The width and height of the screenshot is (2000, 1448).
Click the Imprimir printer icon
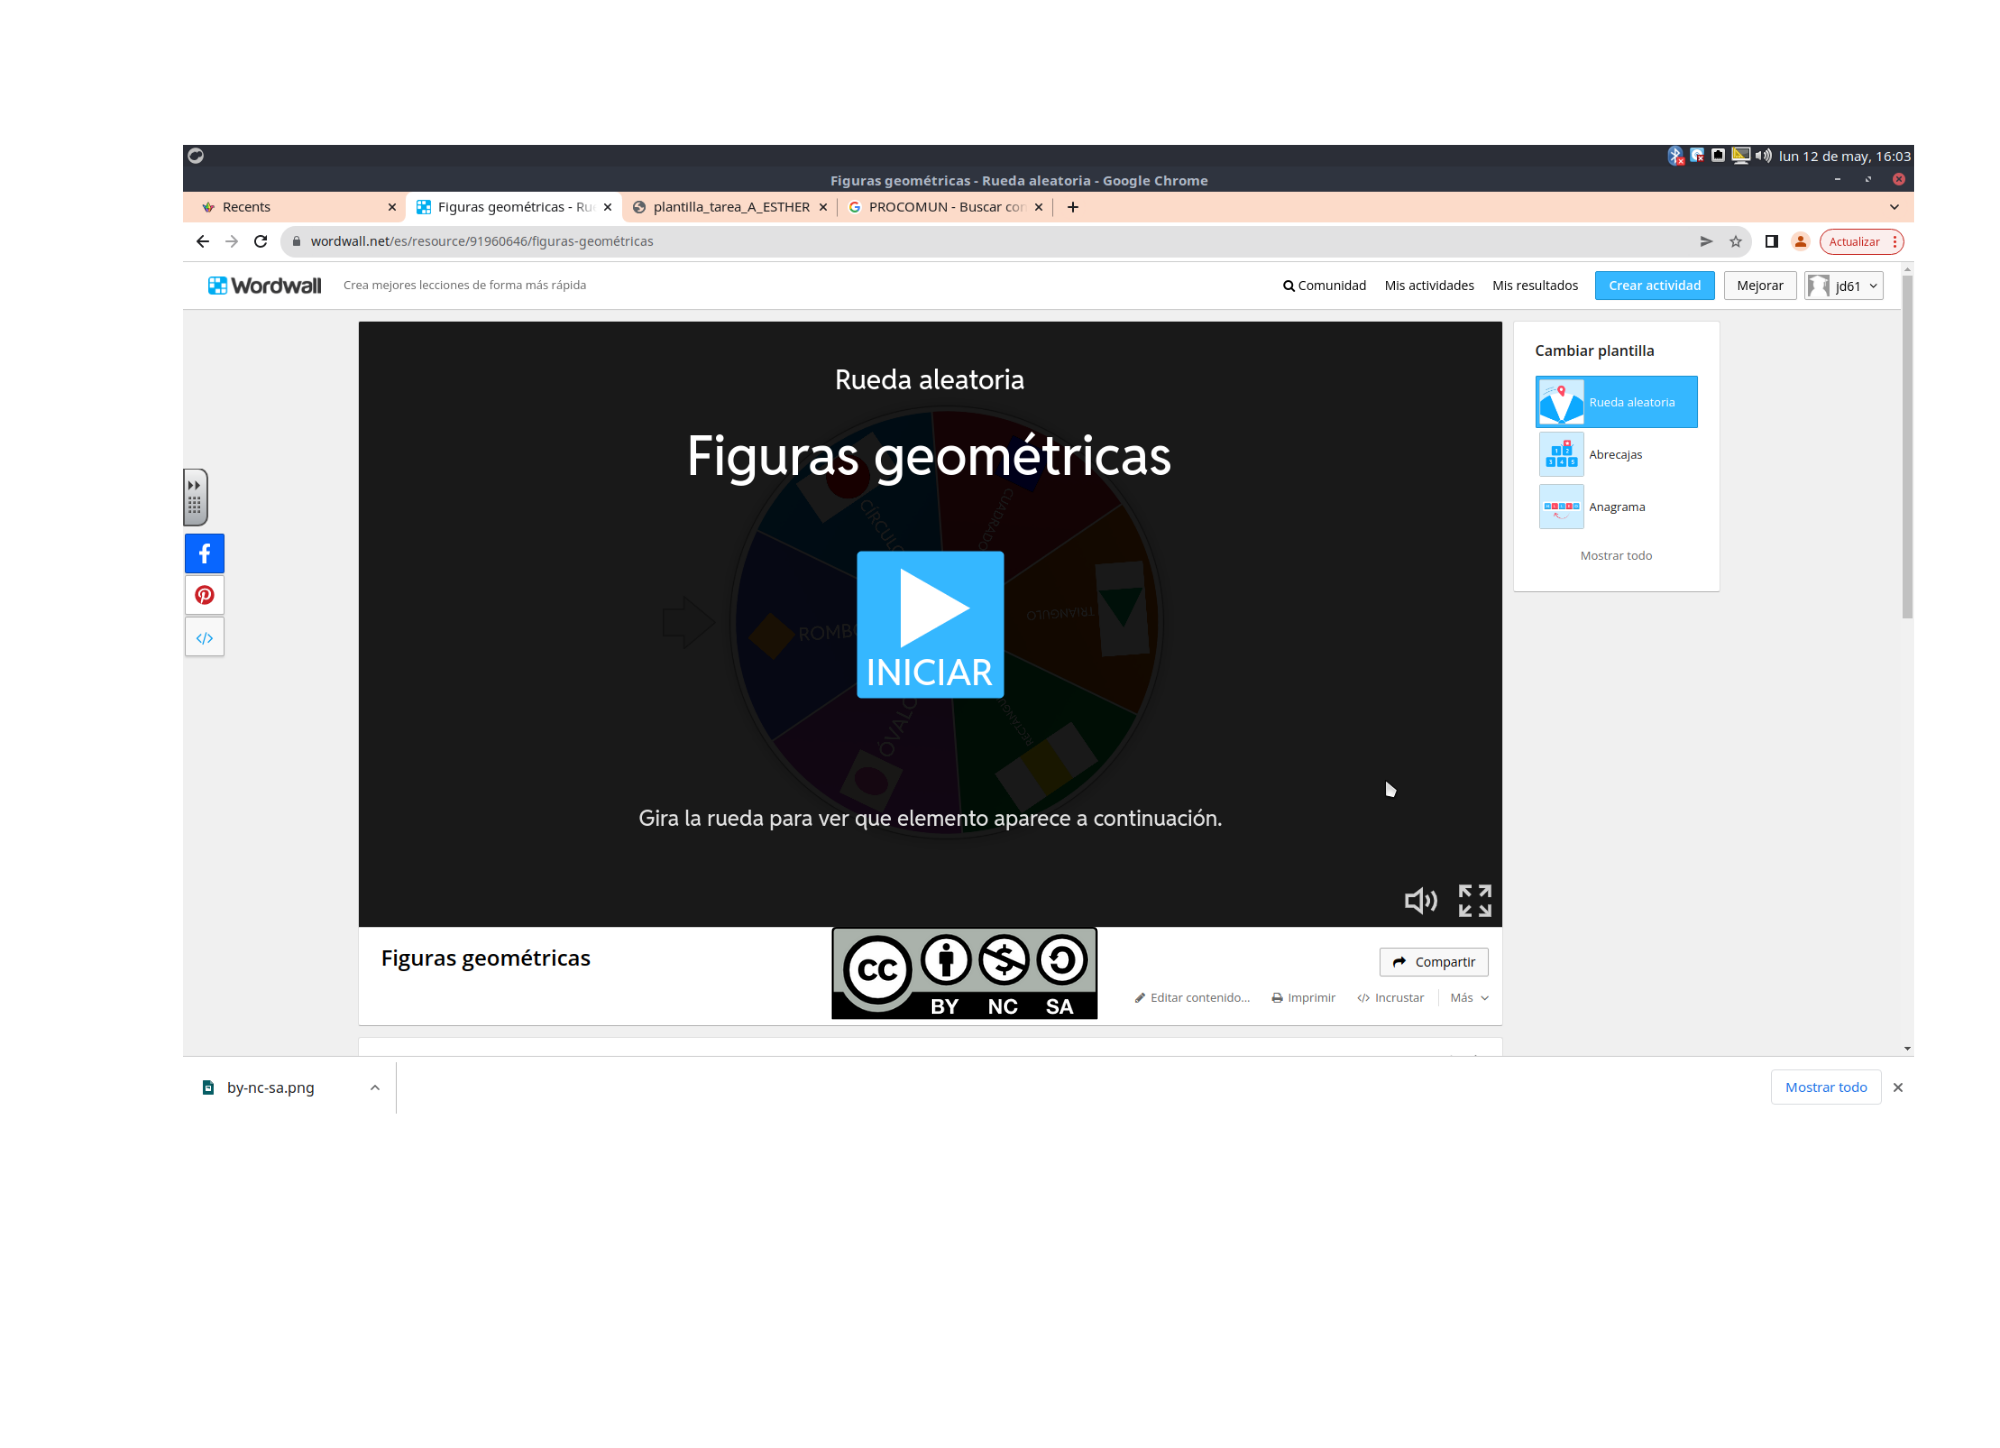click(1277, 997)
